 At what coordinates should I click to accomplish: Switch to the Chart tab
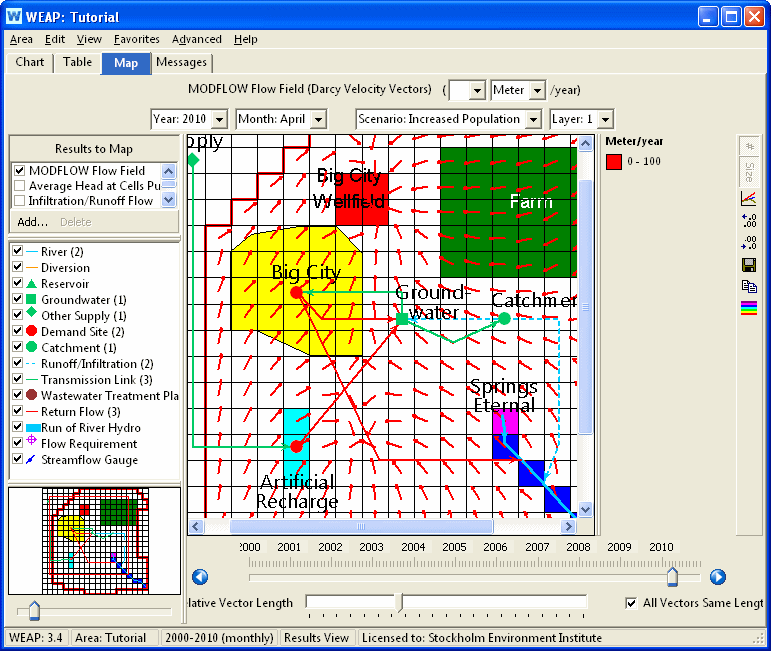[x=30, y=62]
